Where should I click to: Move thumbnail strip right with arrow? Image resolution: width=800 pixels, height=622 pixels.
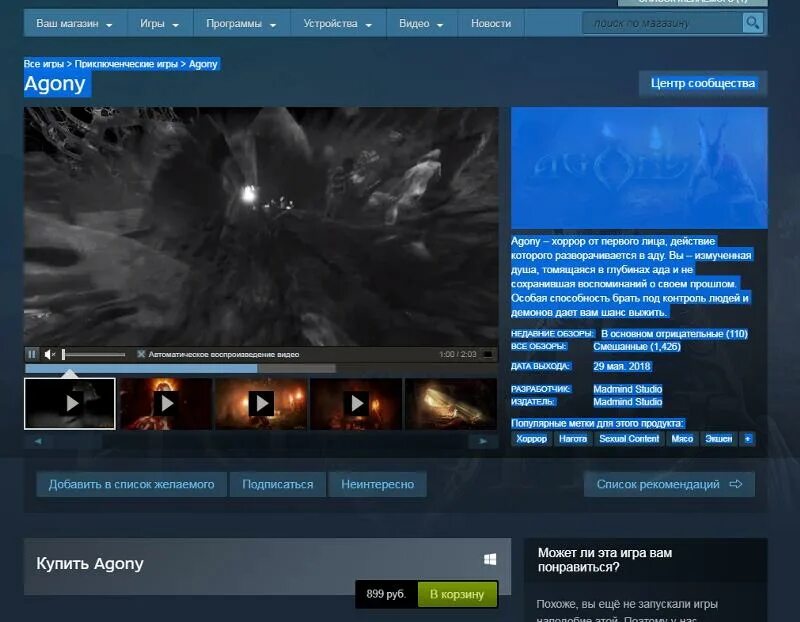coord(483,441)
